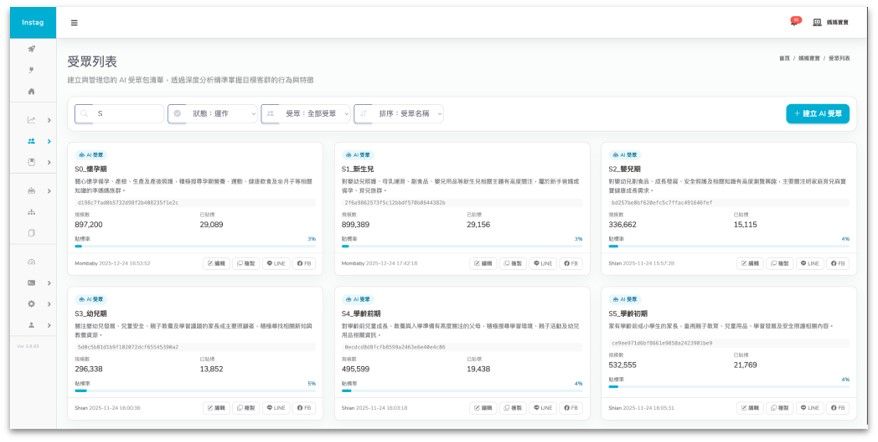This screenshot has width=878, height=442.
Task: Click LINE button on S5_學齡初期 card
Action: (810, 408)
